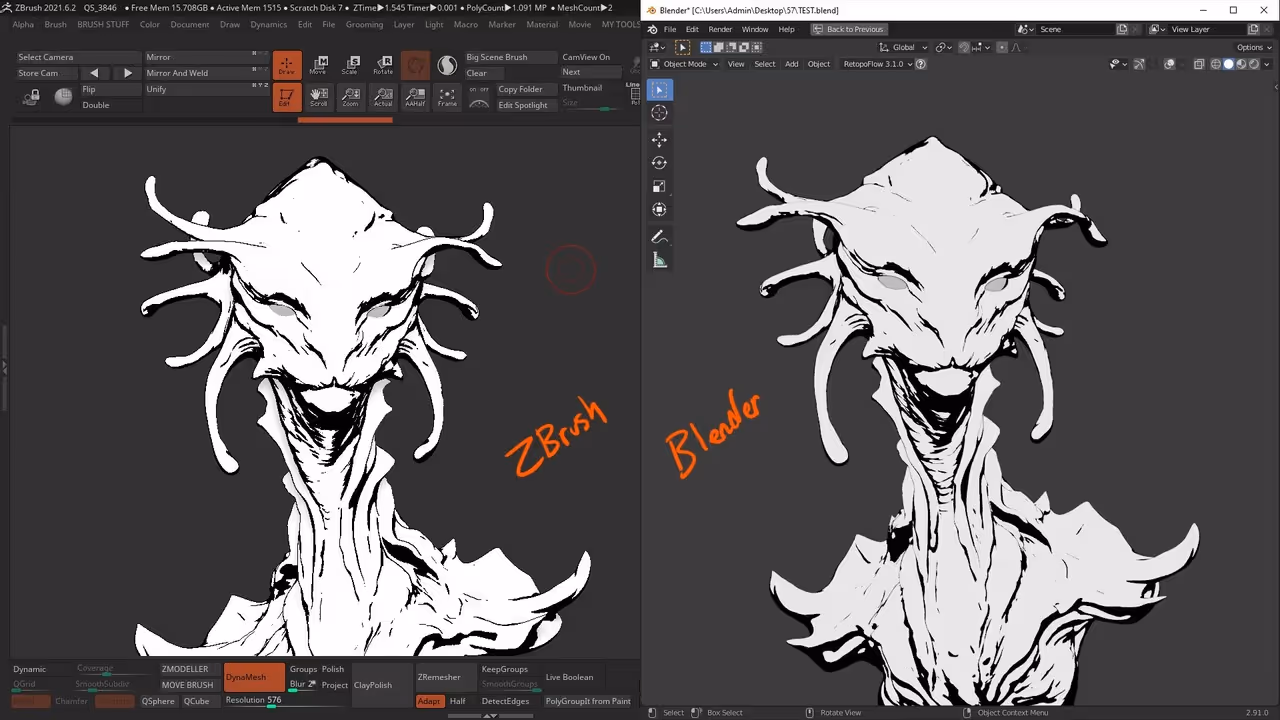Open the editor type dropdown in Blender header
Image resolution: width=1280 pixels, height=720 pixels.
(x=659, y=47)
